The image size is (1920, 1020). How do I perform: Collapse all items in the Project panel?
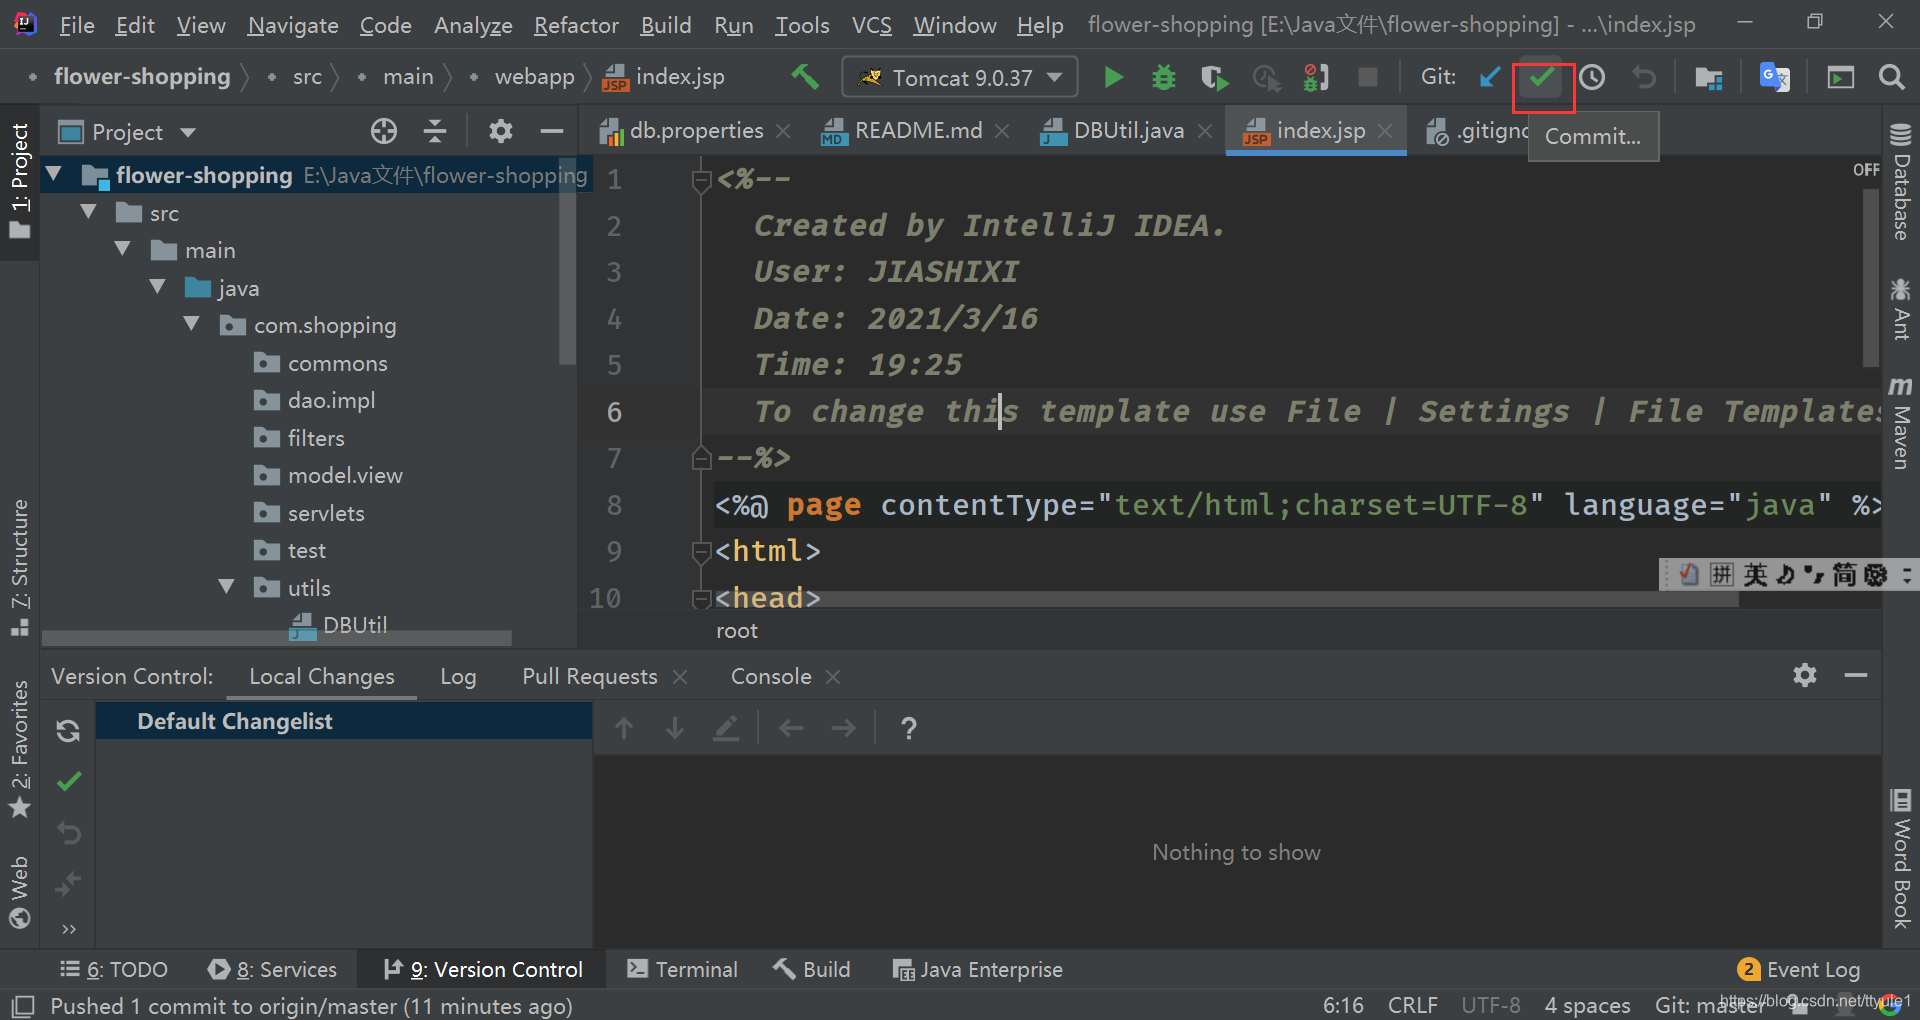click(435, 131)
